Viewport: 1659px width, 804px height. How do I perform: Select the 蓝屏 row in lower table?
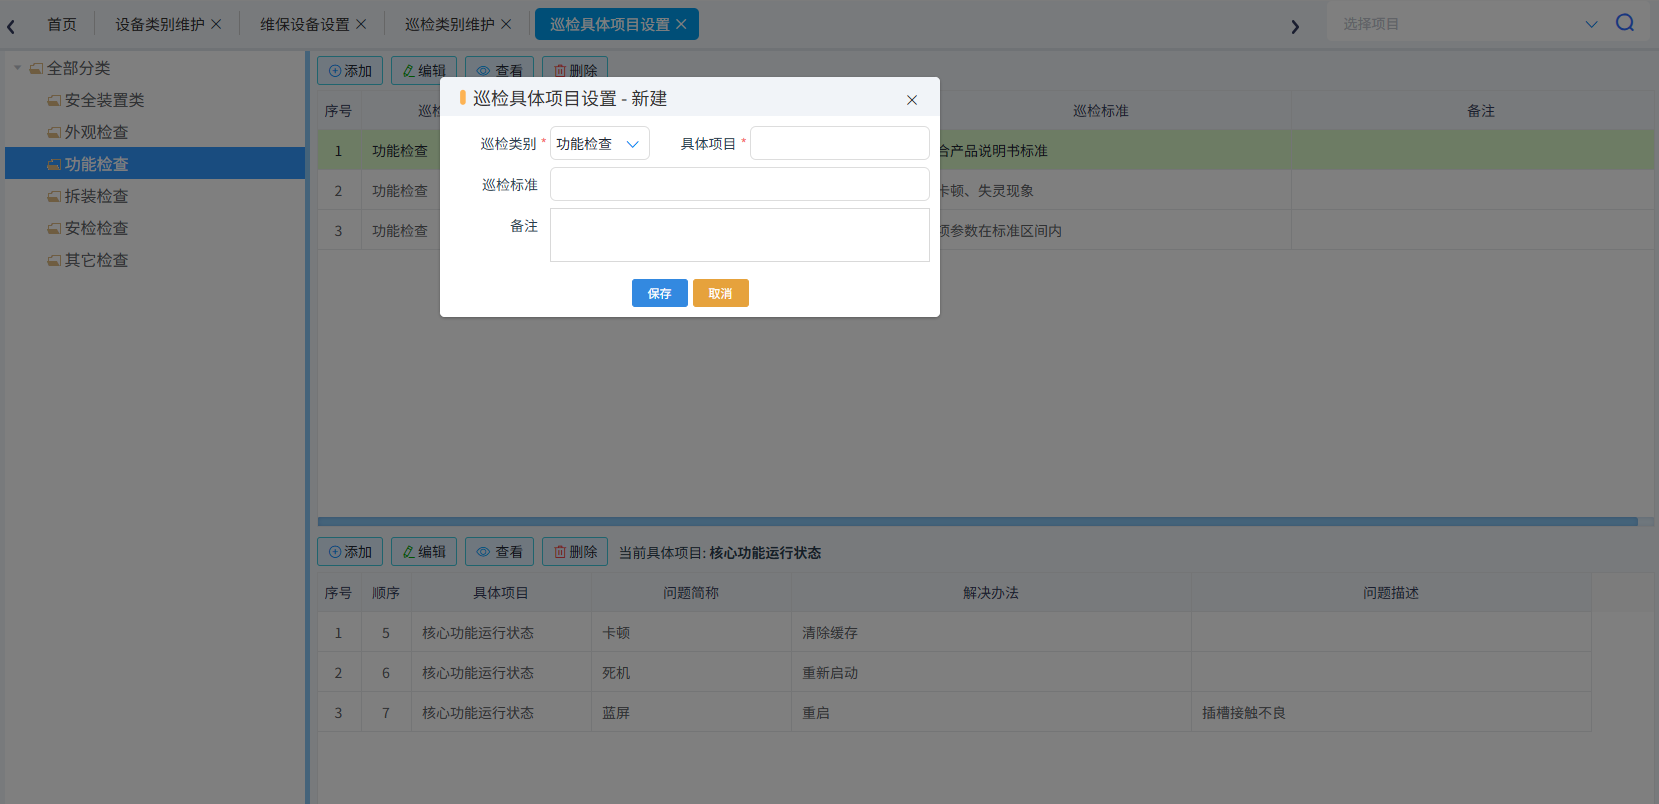(954, 713)
